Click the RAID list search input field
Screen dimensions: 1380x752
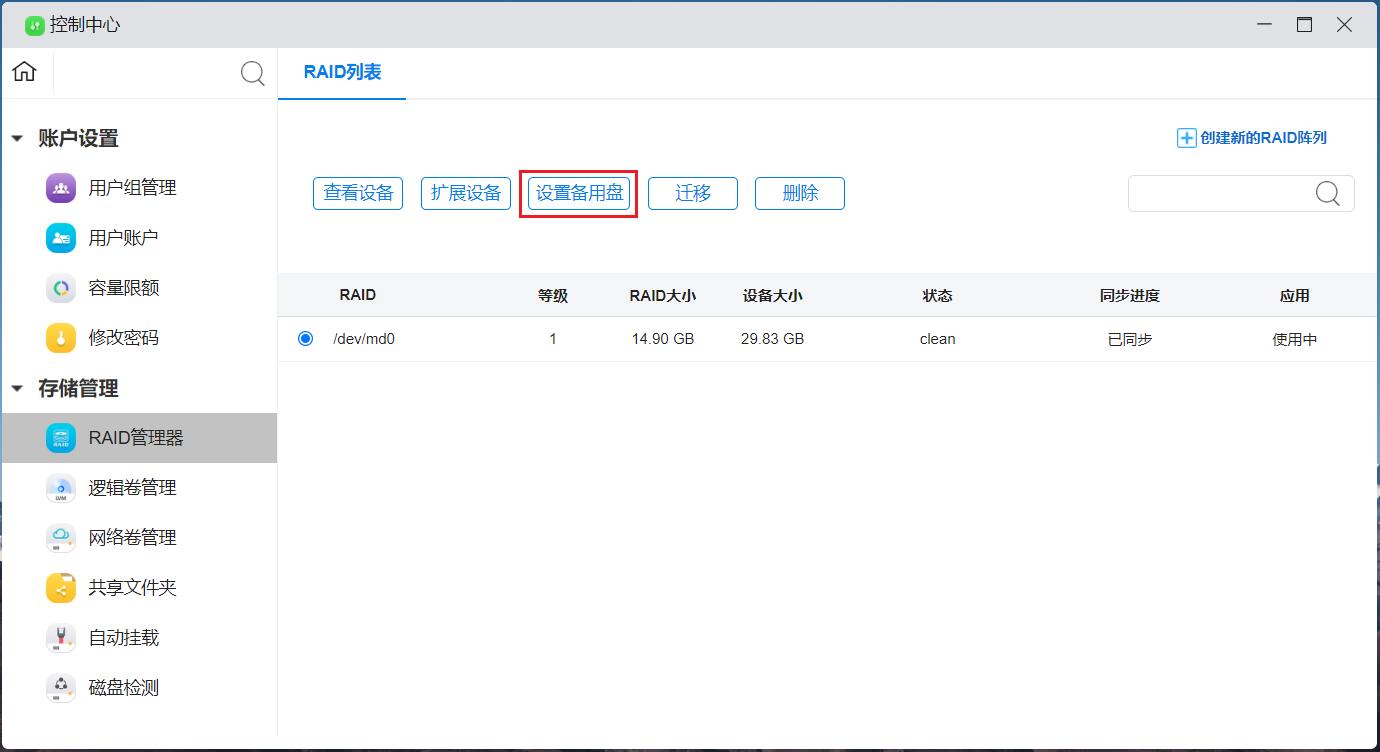tap(1220, 194)
